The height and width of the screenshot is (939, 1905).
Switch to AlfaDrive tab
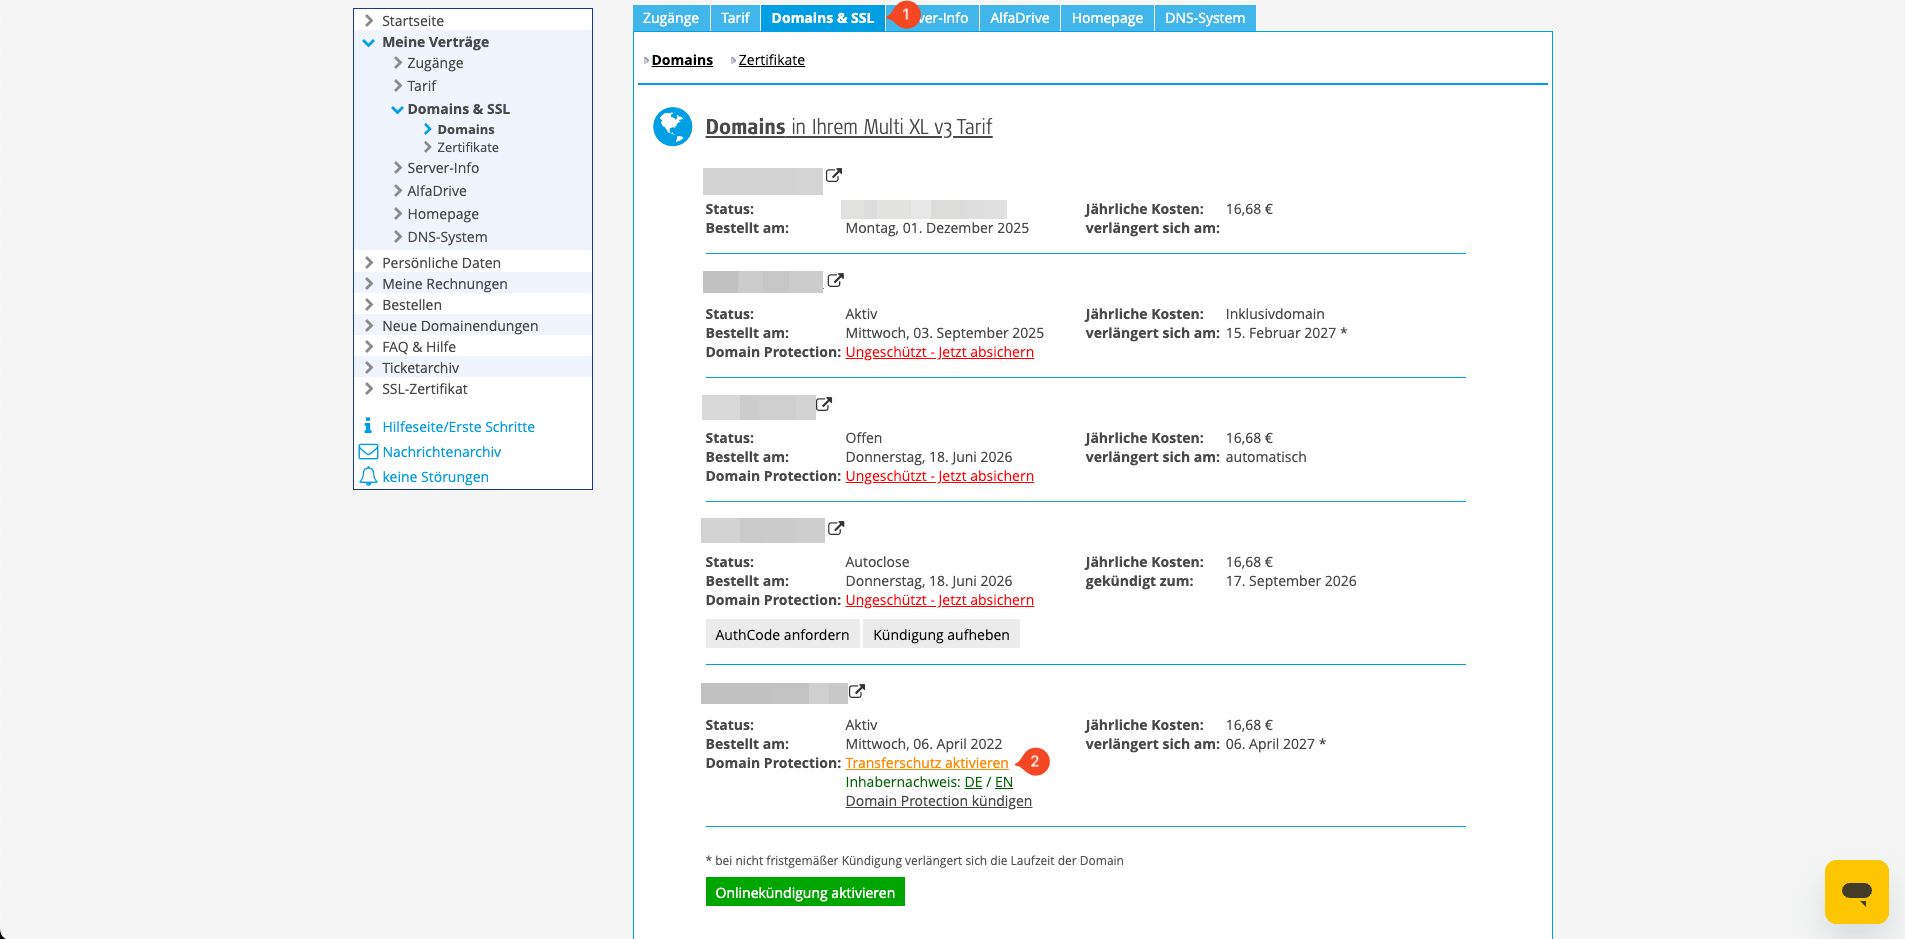(1019, 18)
